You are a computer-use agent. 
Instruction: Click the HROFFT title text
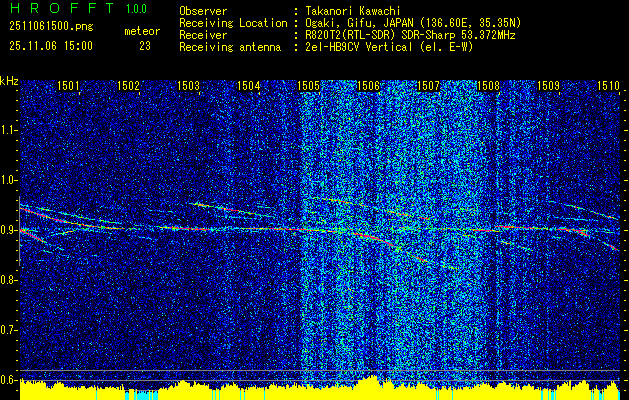point(62,8)
